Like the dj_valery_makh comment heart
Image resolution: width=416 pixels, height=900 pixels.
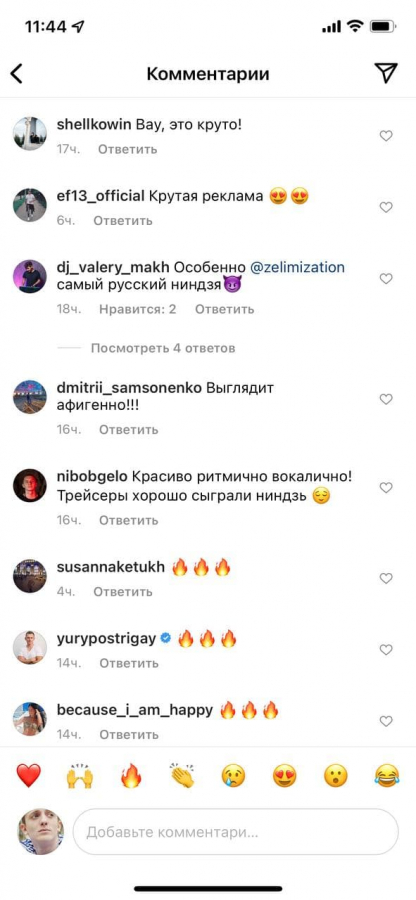(386, 279)
